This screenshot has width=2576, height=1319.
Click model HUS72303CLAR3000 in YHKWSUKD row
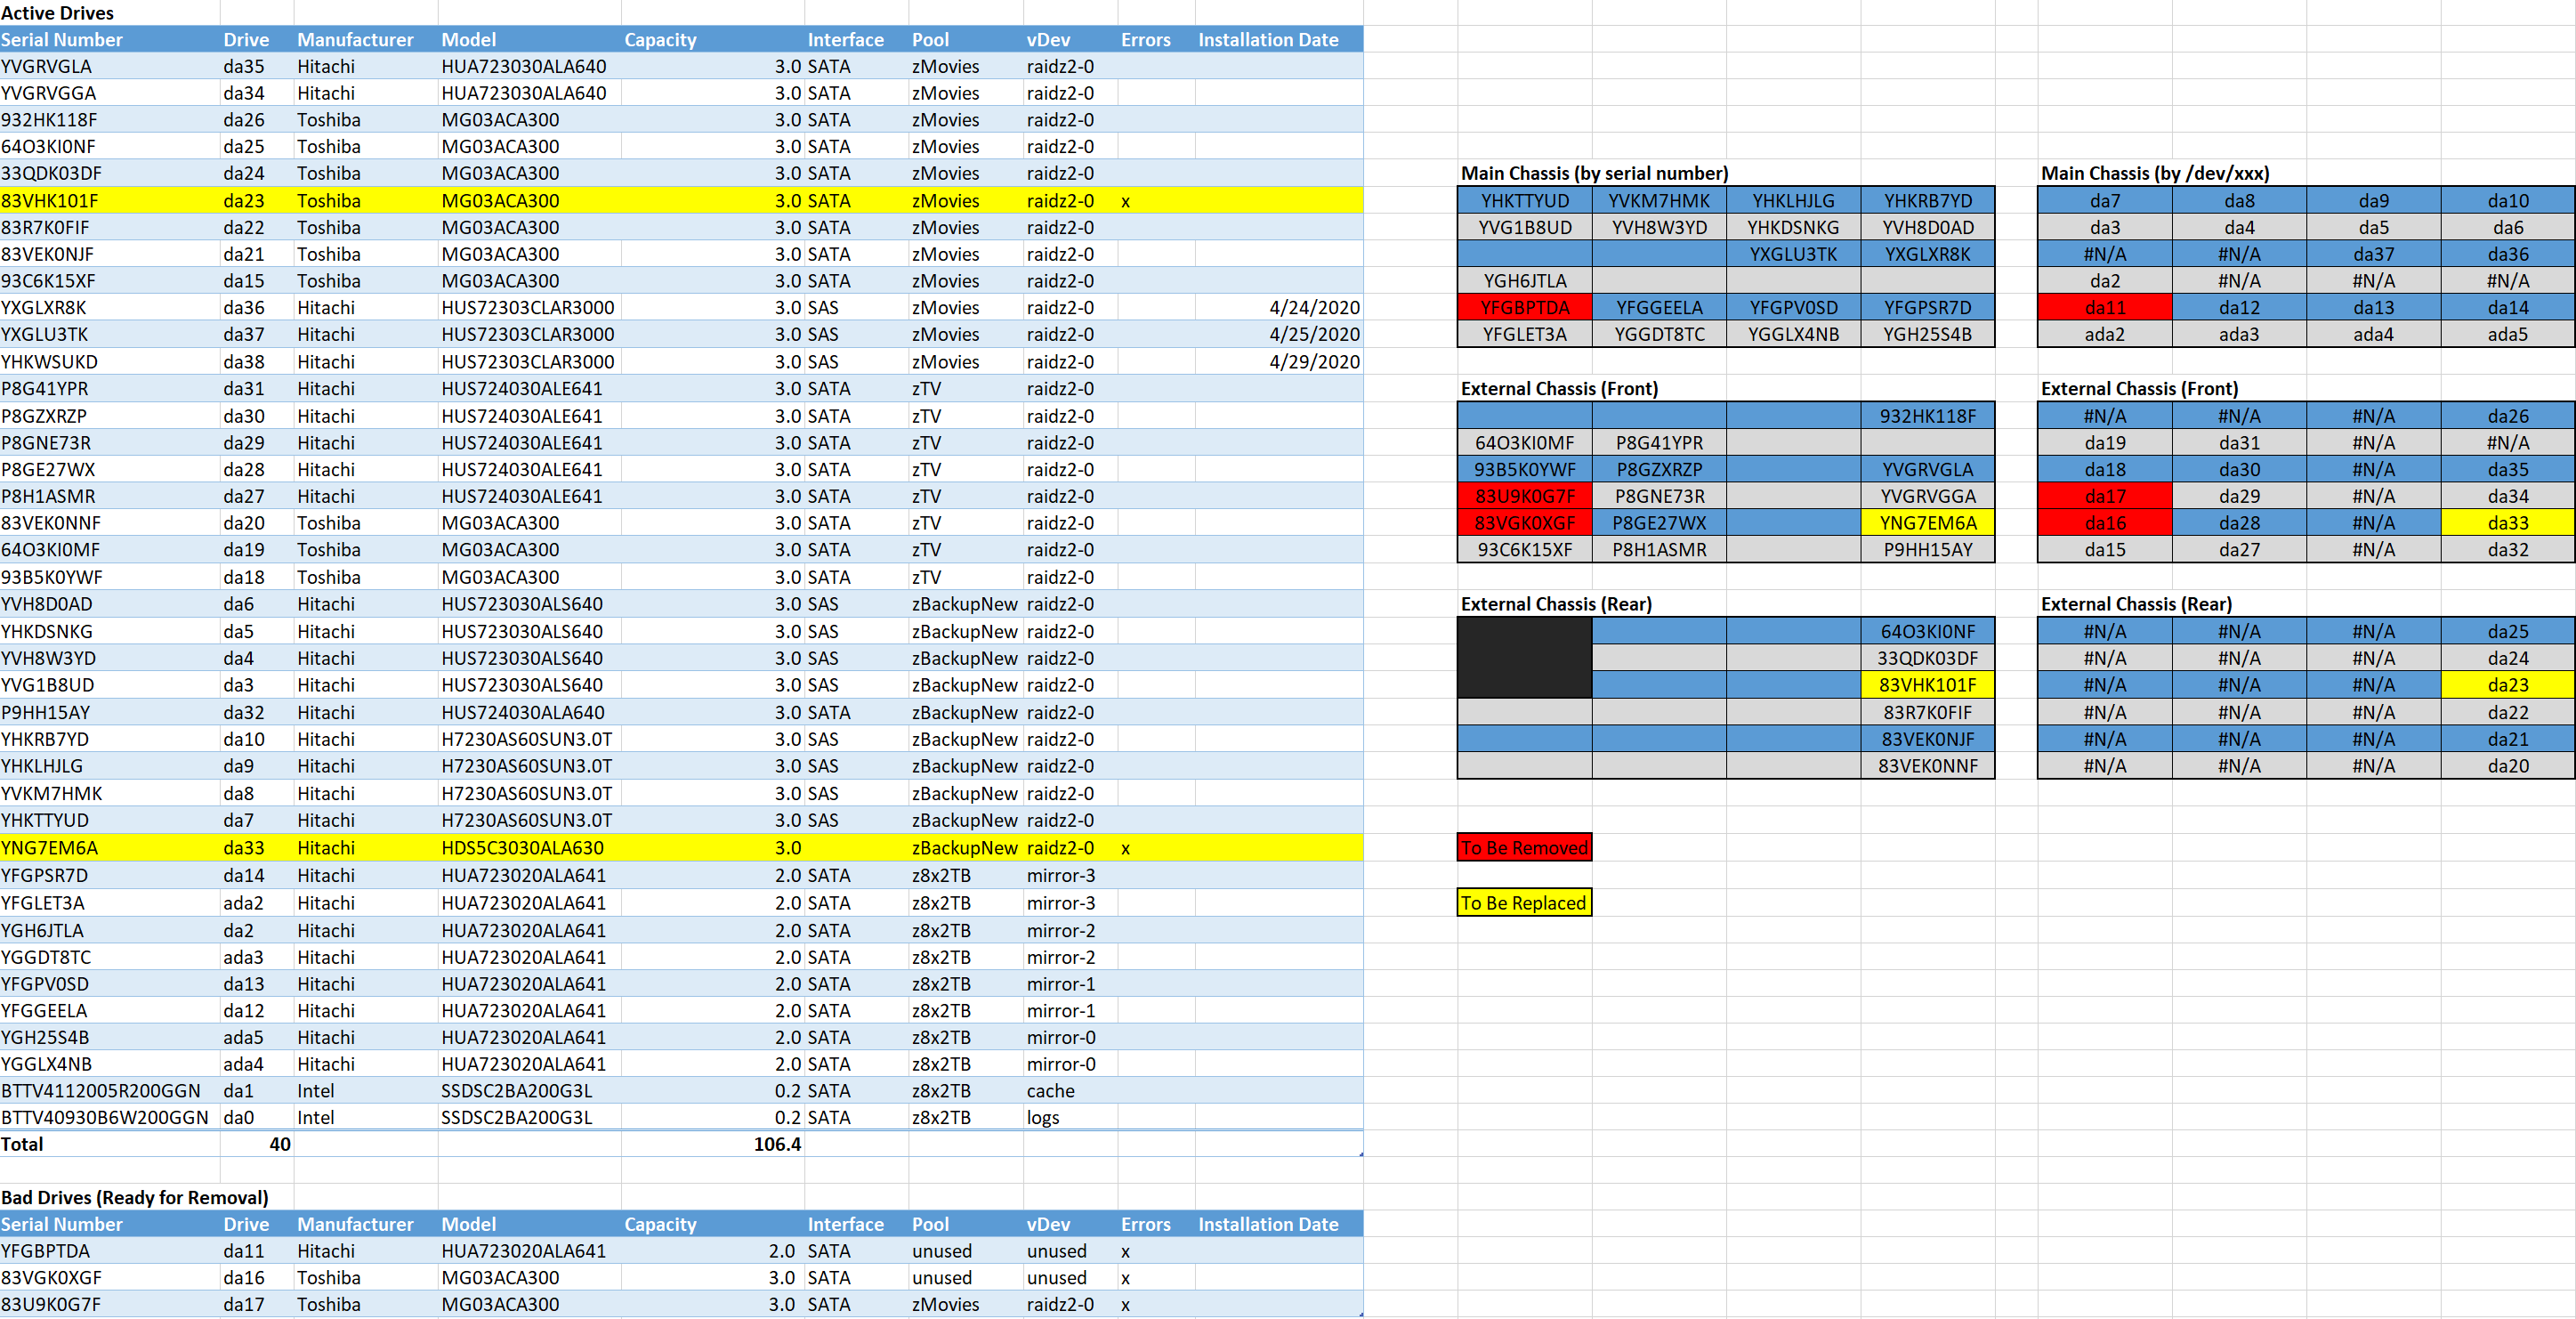[x=528, y=362]
